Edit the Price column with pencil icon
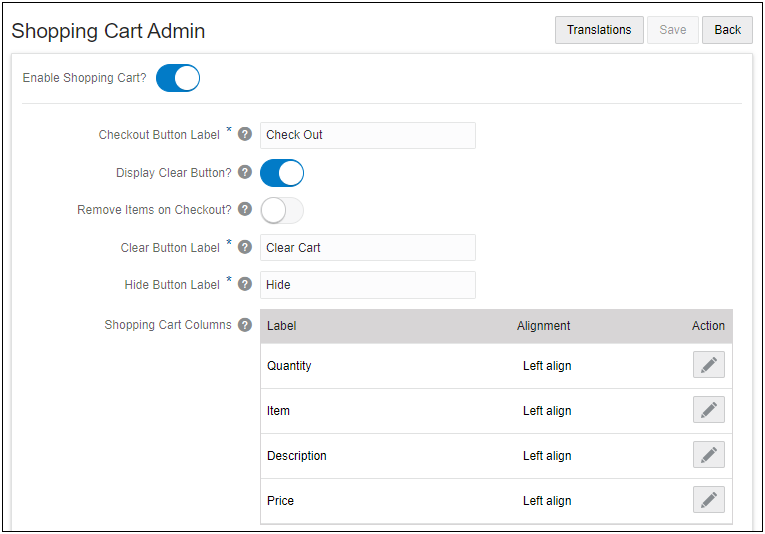The image size is (765, 534). 708,500
